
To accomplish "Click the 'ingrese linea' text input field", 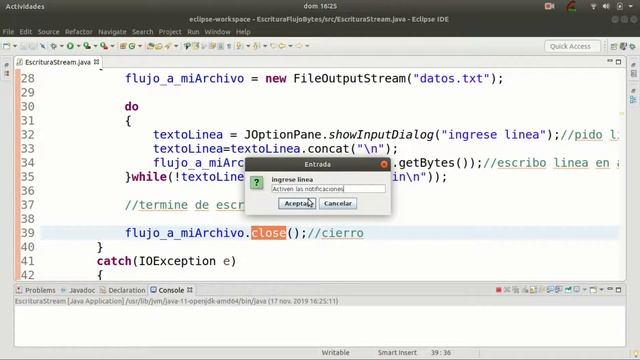I will pos(328,189).
